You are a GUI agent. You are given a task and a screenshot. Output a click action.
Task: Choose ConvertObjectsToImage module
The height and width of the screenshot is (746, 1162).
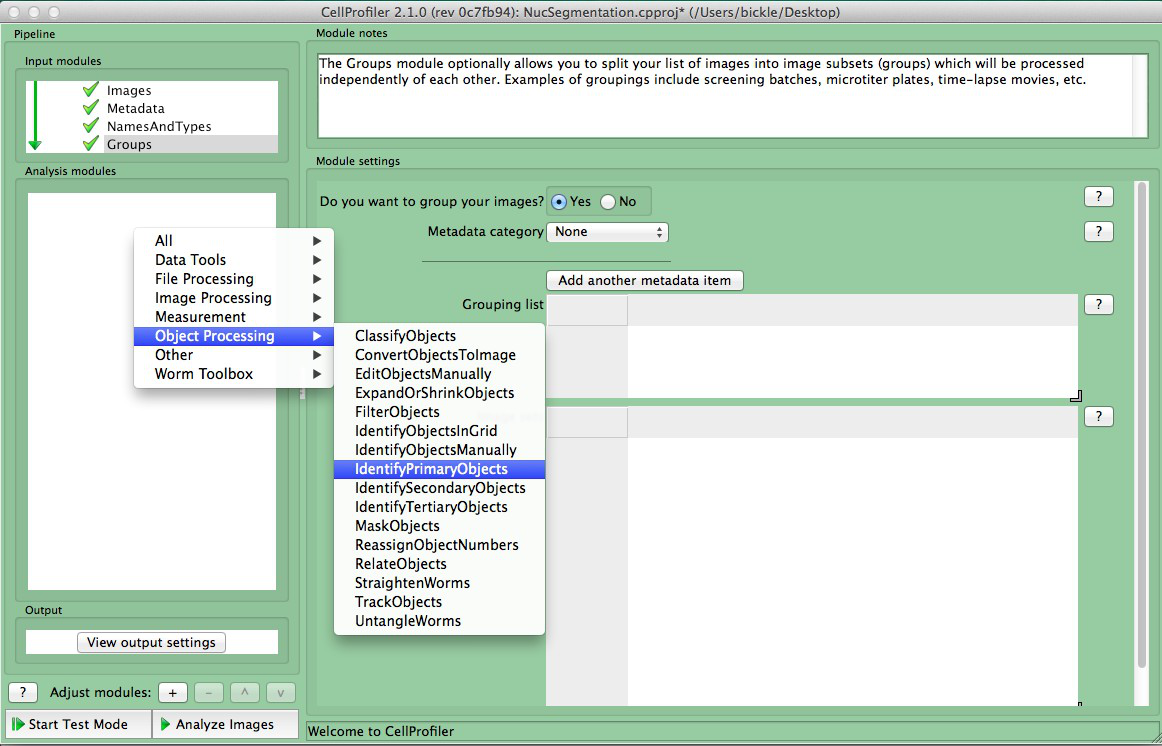pos(439,355)
